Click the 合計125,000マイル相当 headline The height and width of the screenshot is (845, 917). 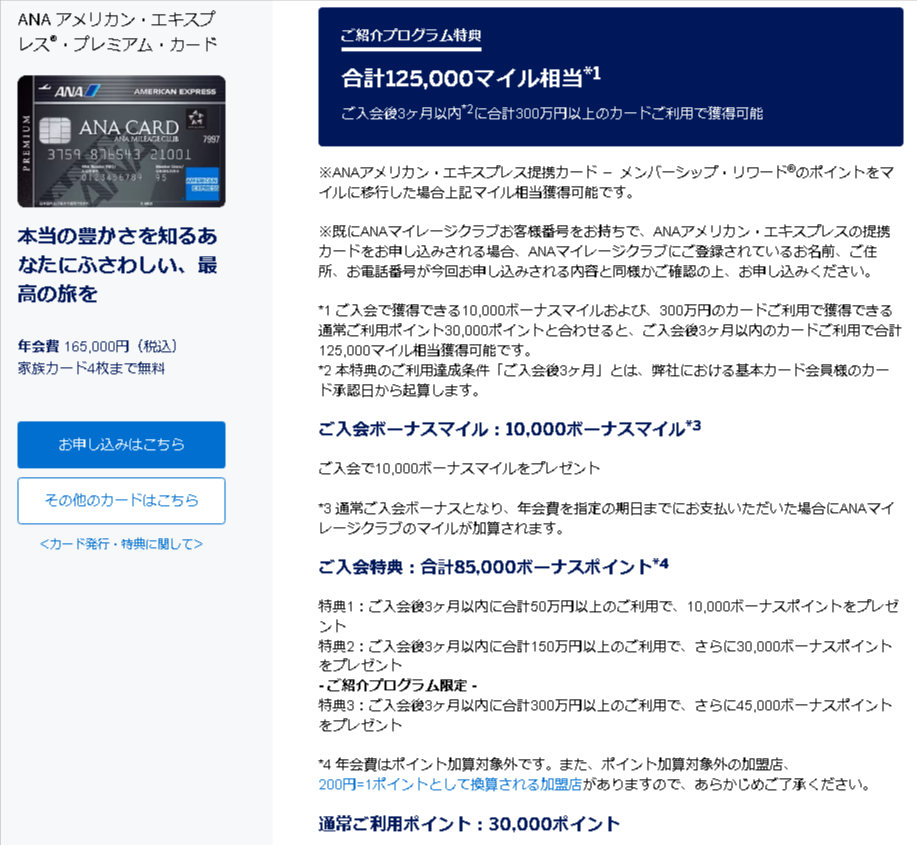pos(471,77)
